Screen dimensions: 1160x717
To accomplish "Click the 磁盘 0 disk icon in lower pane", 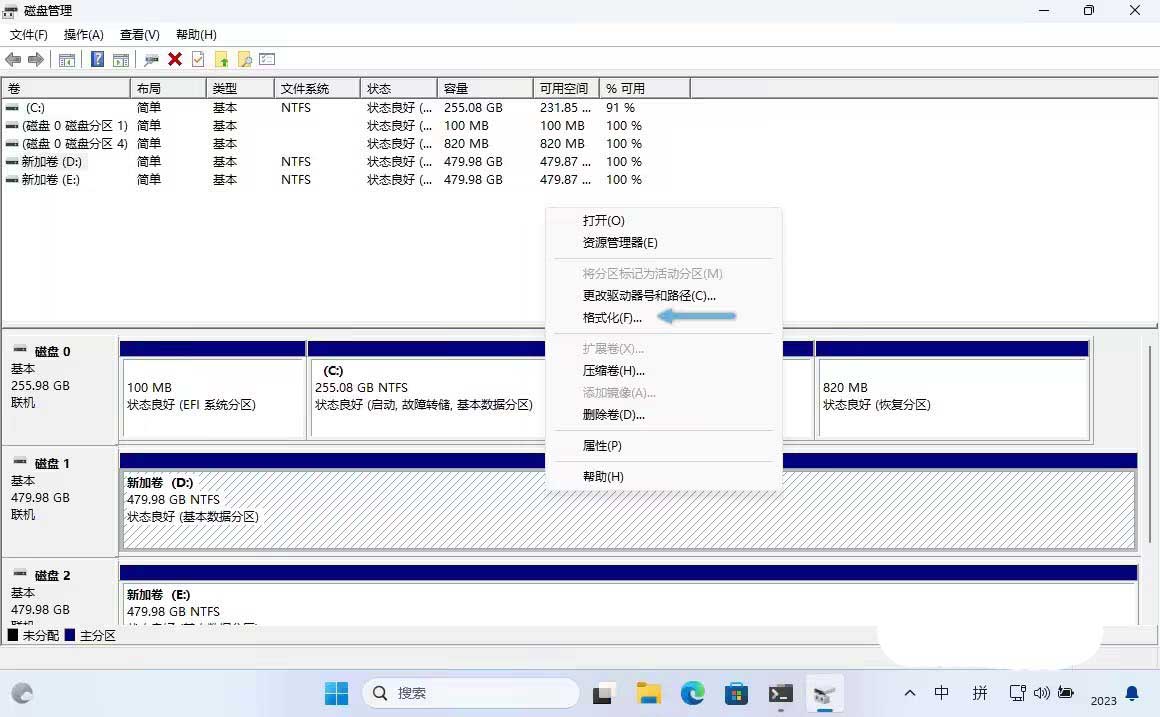I will [20, 349].
